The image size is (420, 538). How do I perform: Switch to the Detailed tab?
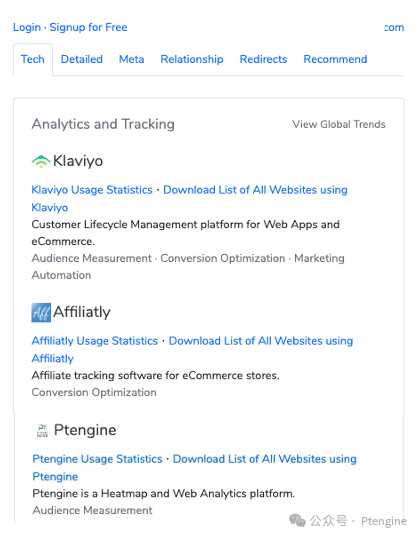[82, 59]
